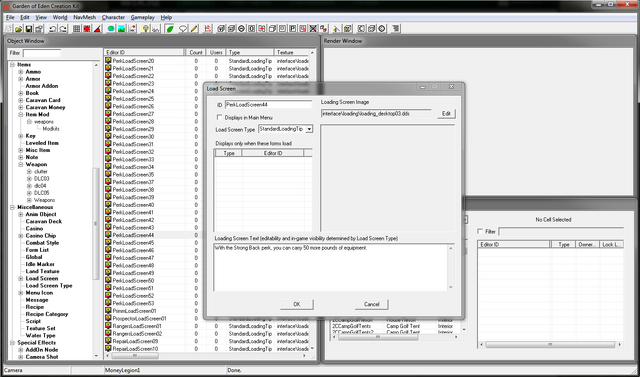Click the undo arrow toolbar icon
This screenshot has width=640, height=377.
pyautogui.click(x=53, y=29)
